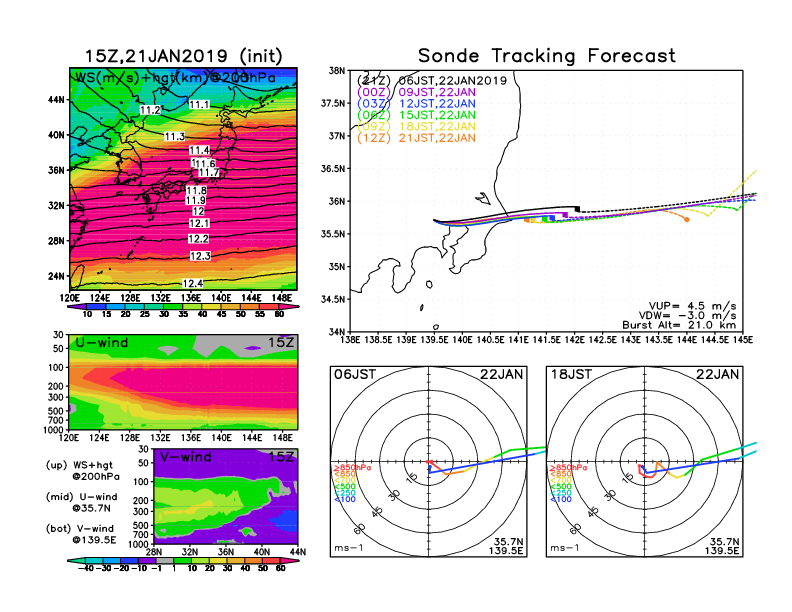Click the "18JST" hodograph title
792x612 pixels.
(571, 375)
